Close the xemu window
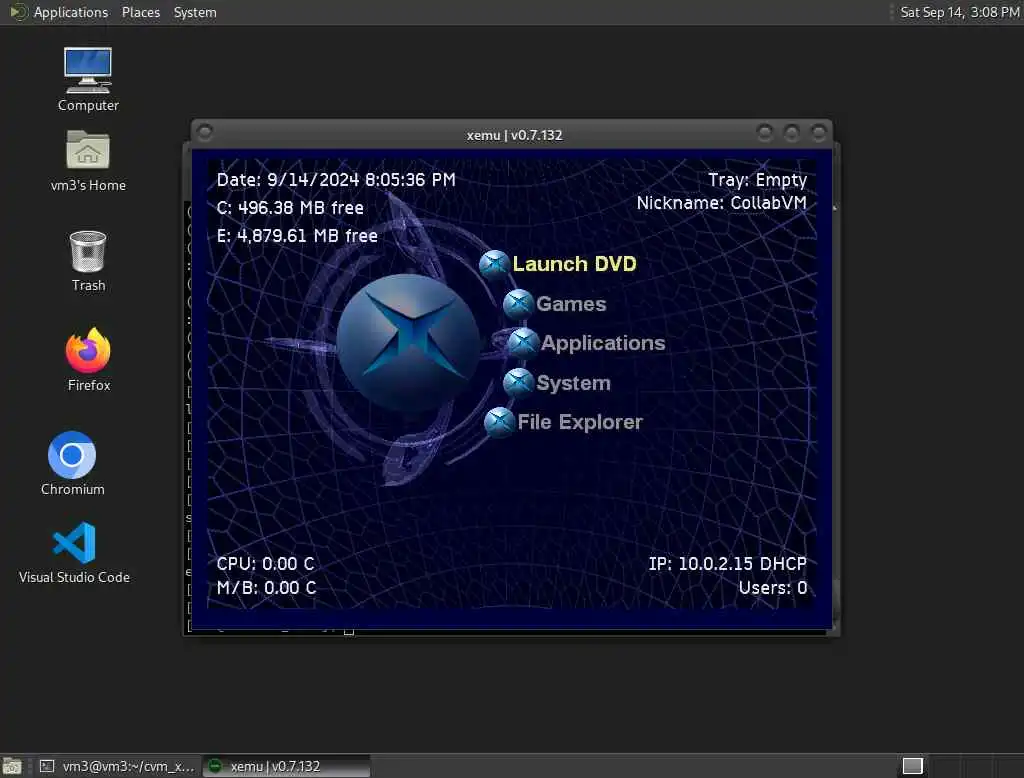Screen dimensions: 1024x778 point(818,133)
